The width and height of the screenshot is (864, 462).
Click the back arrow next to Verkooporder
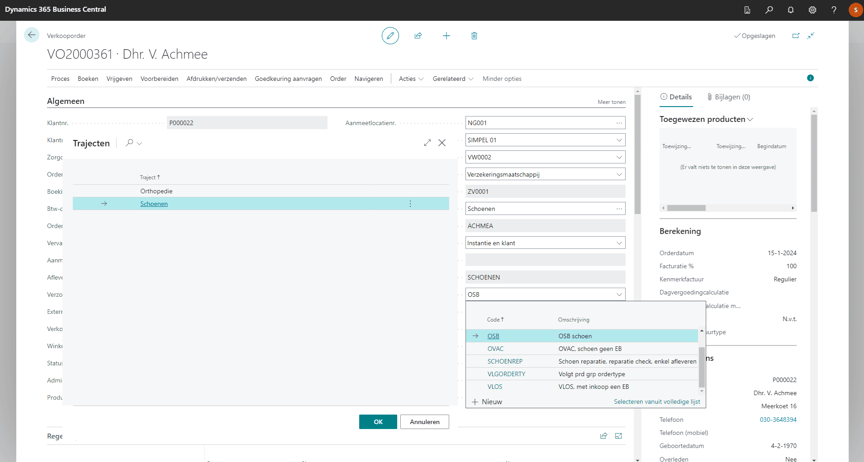click(x=31, y=35)
